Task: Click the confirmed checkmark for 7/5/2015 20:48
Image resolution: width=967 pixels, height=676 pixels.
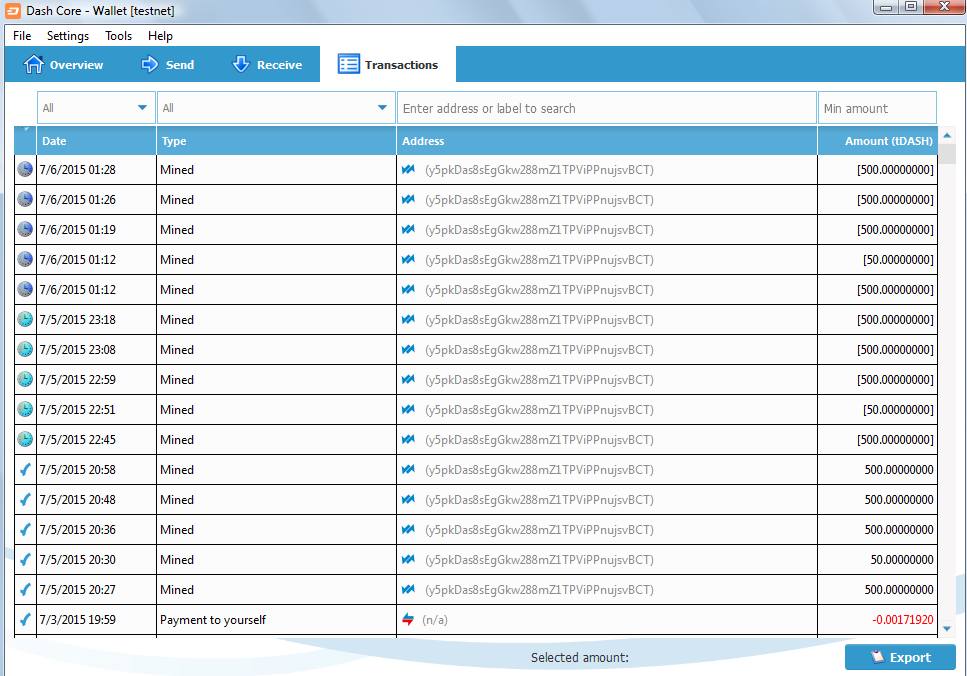Action: coord(25,499)
